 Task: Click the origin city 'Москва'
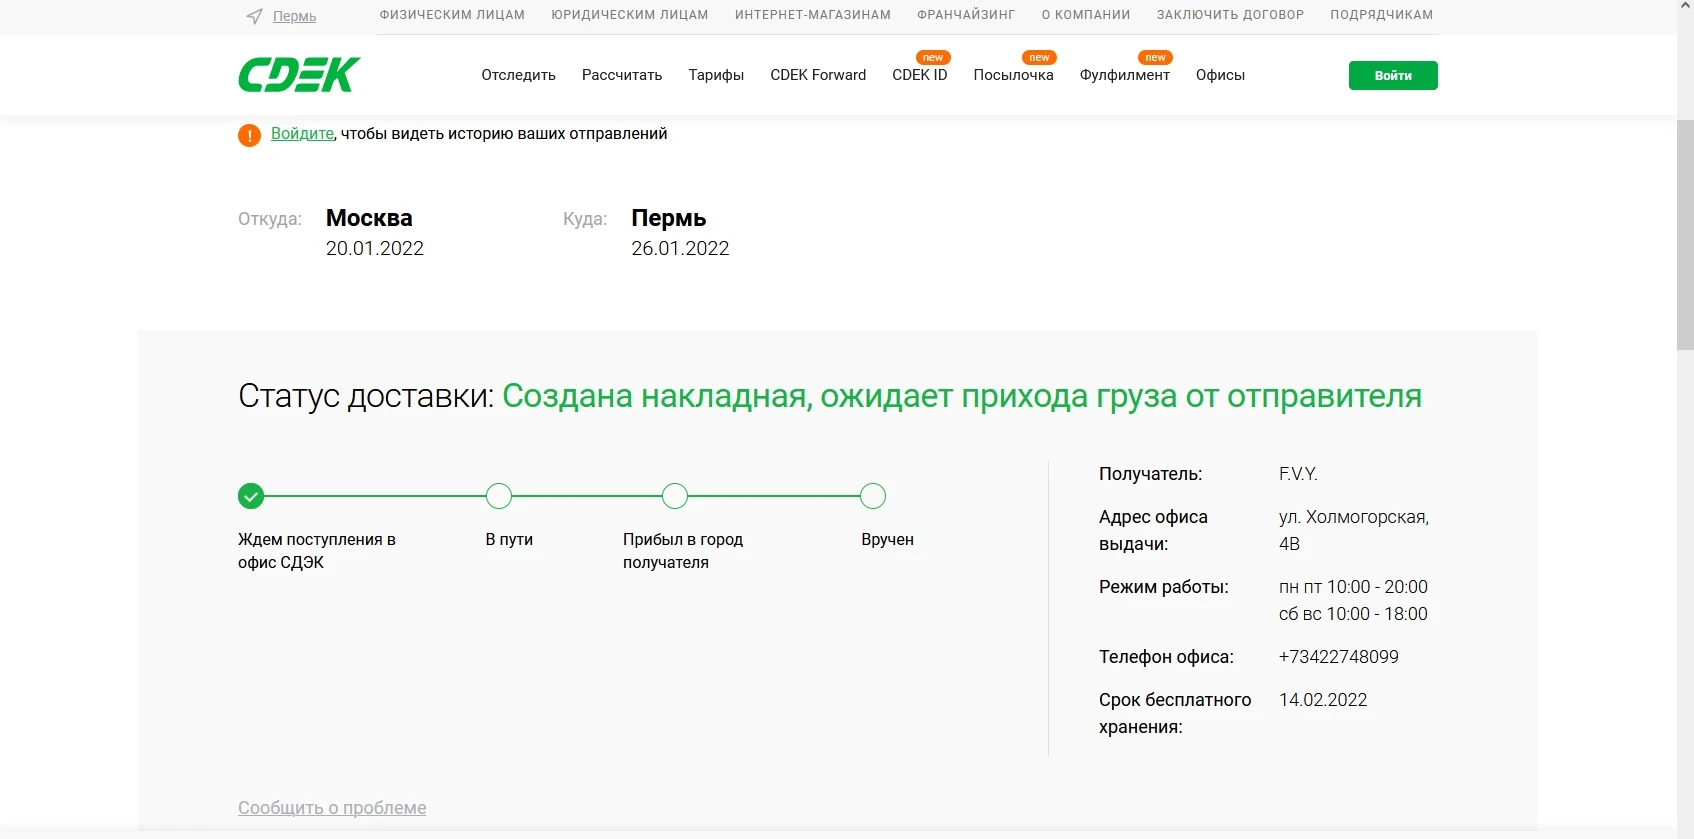369,218
